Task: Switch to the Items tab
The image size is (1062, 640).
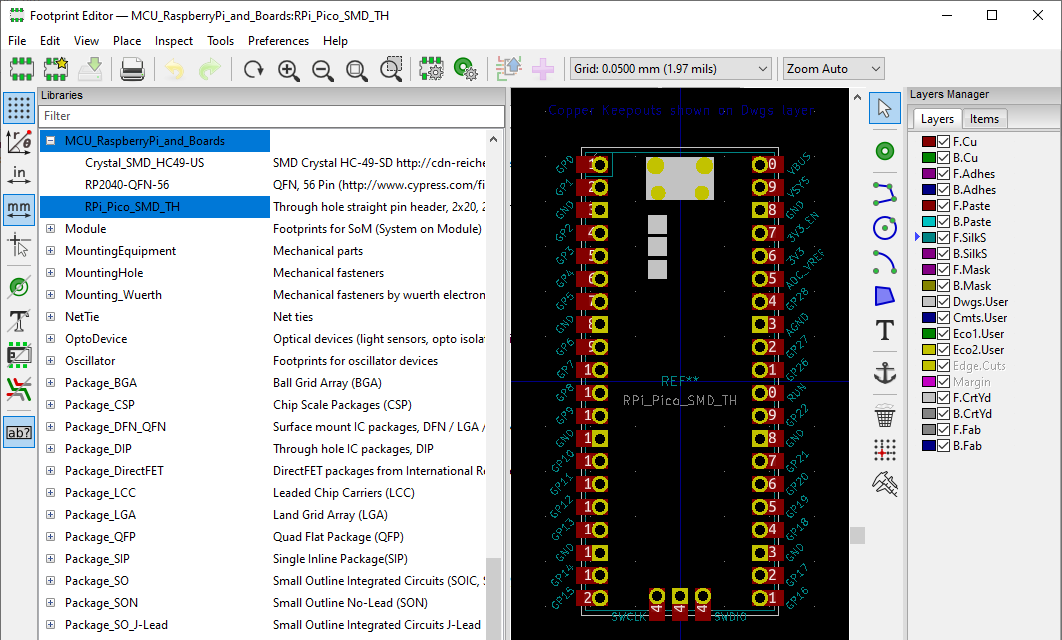Action: (985, 118)
